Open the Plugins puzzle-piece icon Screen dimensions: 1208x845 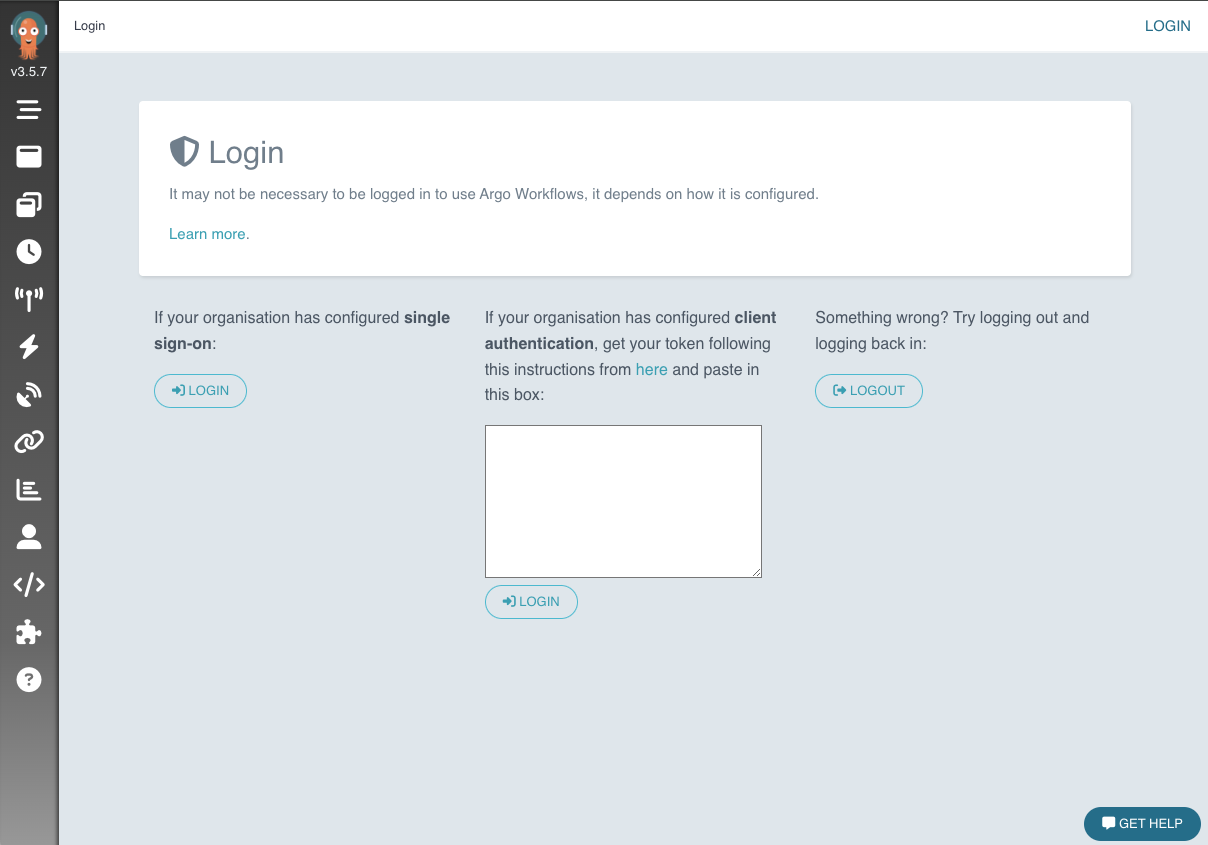pos(29,632)
